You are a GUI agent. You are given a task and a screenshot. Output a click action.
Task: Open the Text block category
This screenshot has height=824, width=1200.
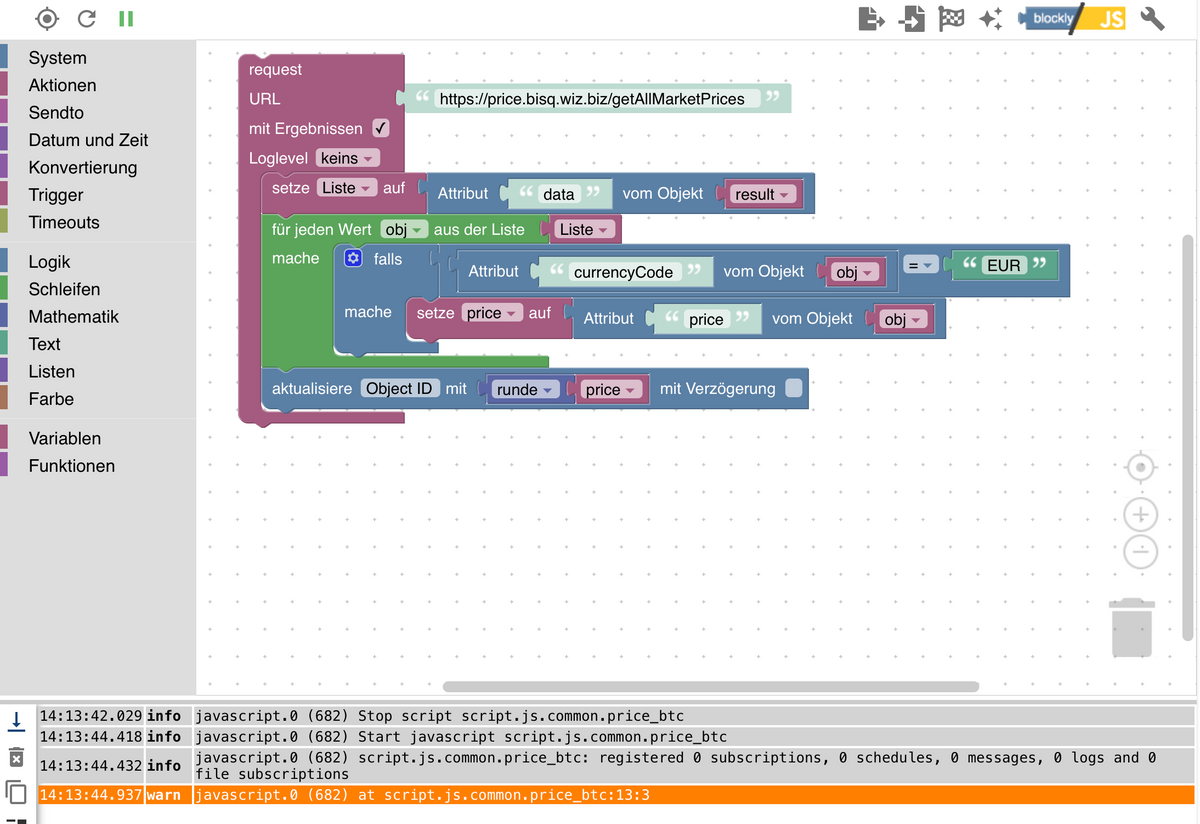[x=45, y=344]
